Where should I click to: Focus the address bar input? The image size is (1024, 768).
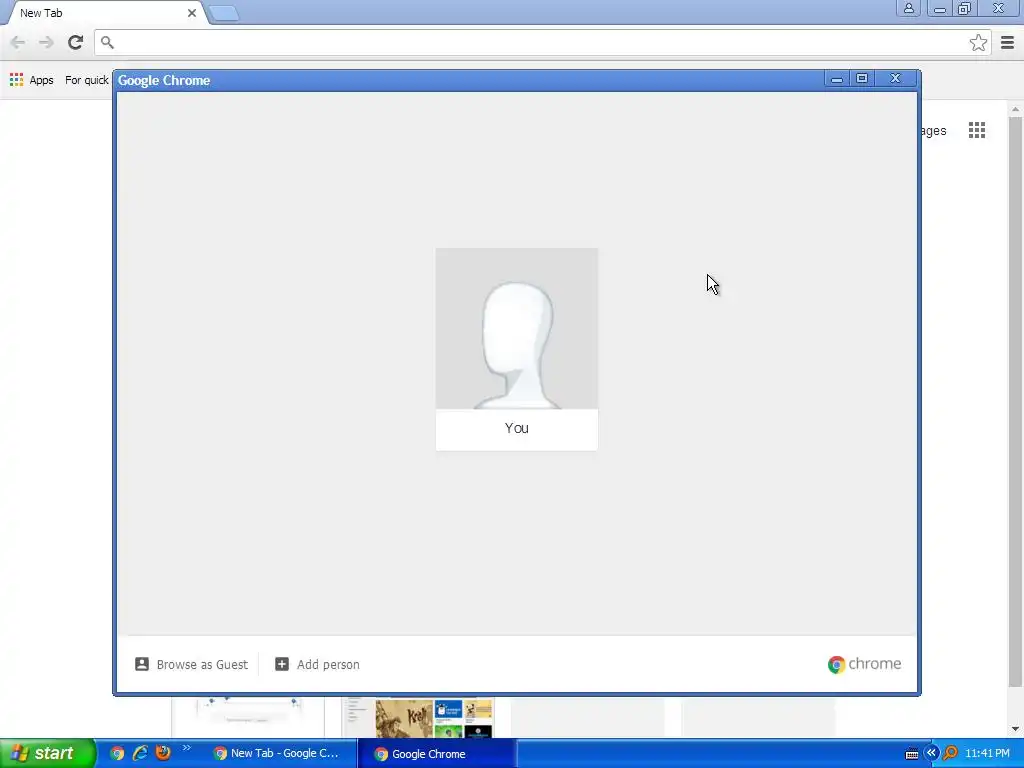[536, 42]
